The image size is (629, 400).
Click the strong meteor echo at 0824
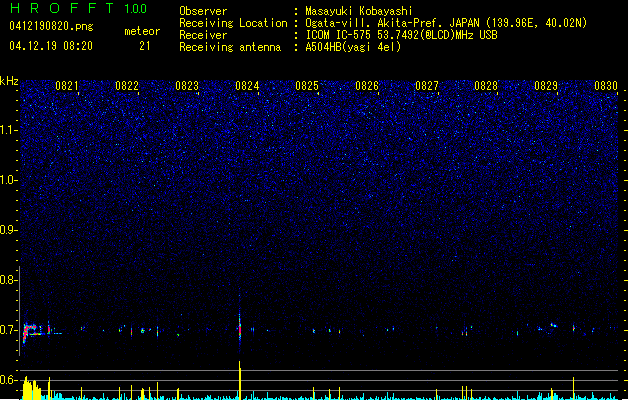240,326
